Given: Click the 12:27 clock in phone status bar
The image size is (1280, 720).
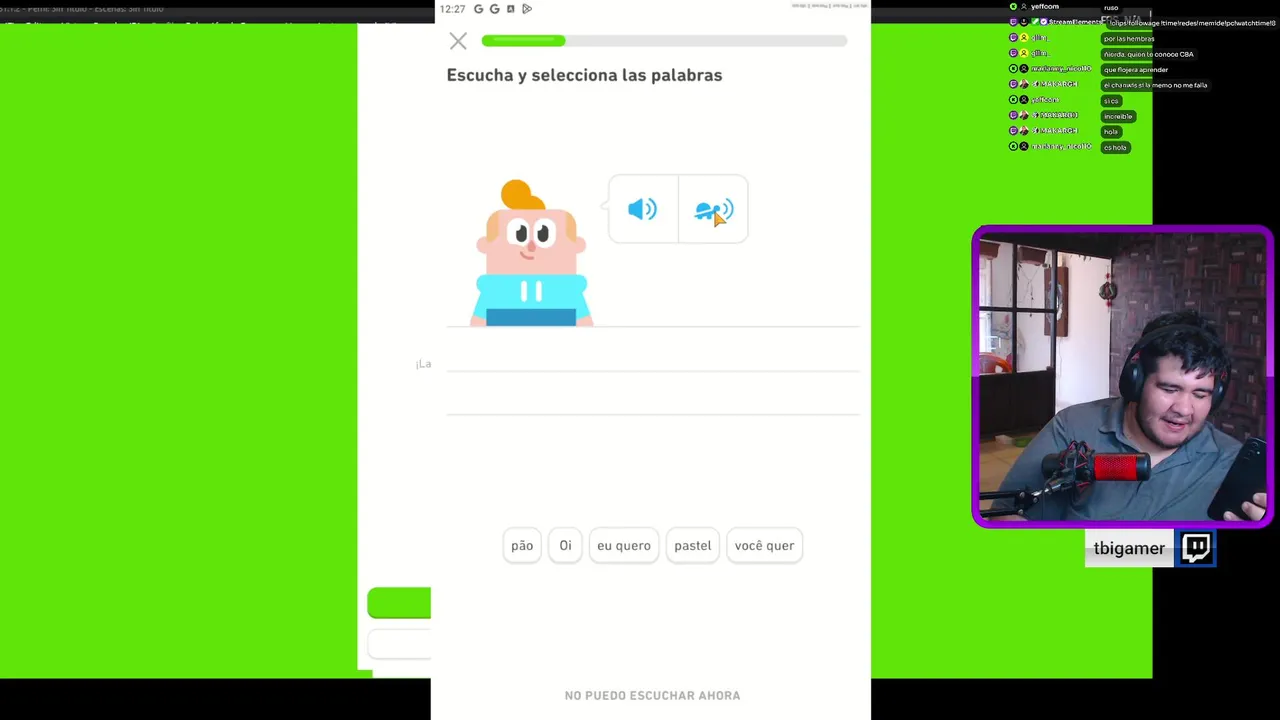Looking at the screenshot, I should coord(452,9).
